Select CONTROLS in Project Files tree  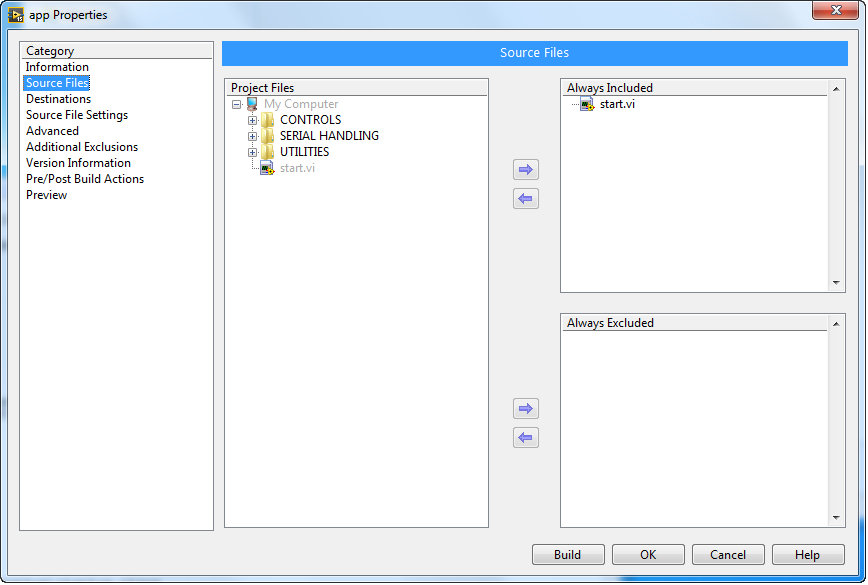pyautogui.click(x=310, y=120)
